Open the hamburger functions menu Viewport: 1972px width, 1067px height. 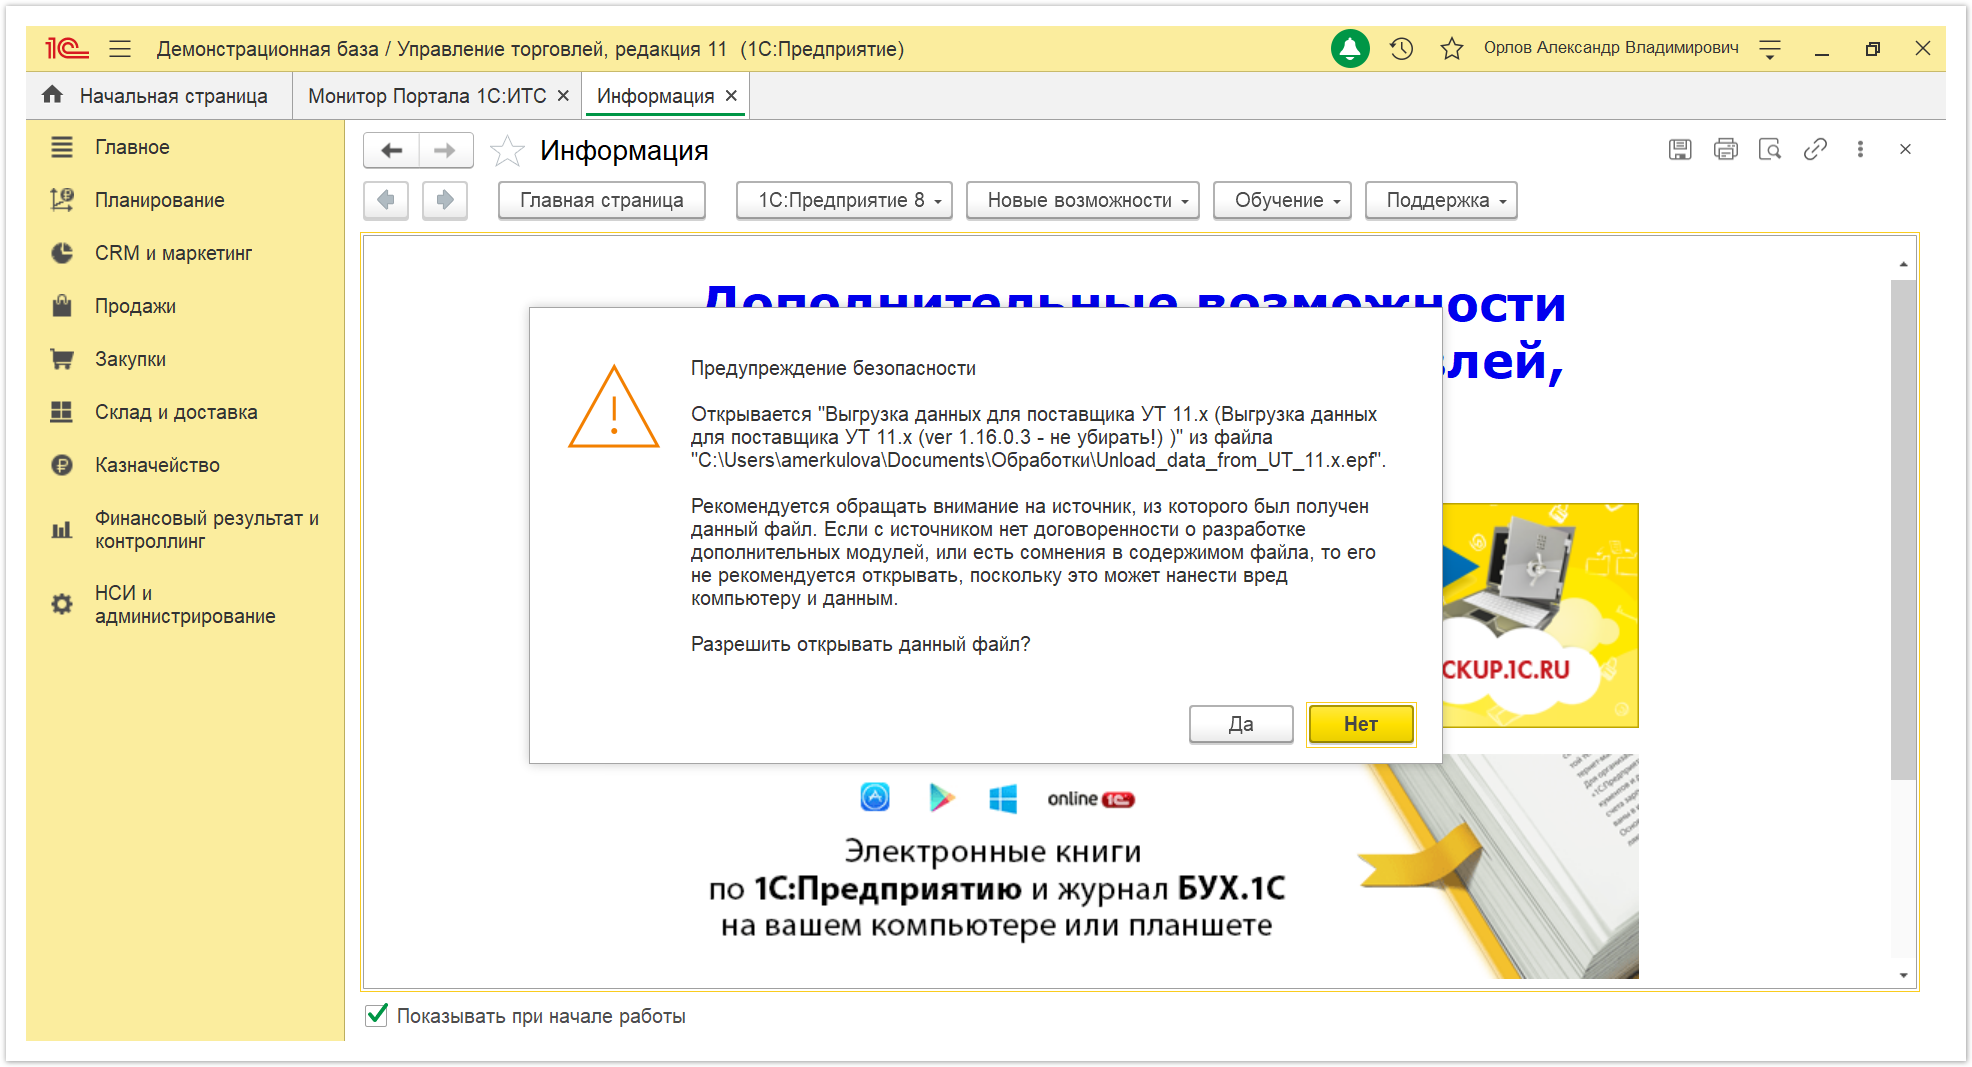click(120, 48)
